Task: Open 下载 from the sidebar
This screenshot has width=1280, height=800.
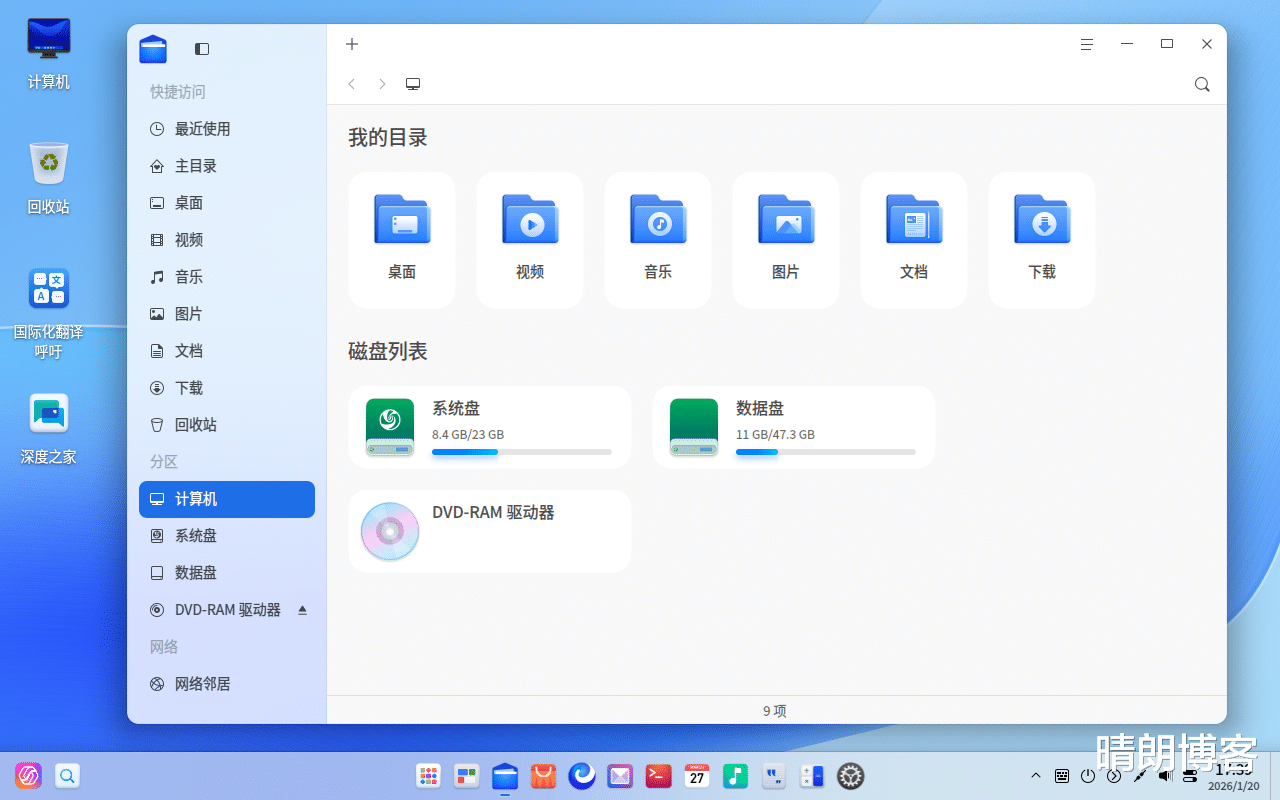Action: point(227,388)
